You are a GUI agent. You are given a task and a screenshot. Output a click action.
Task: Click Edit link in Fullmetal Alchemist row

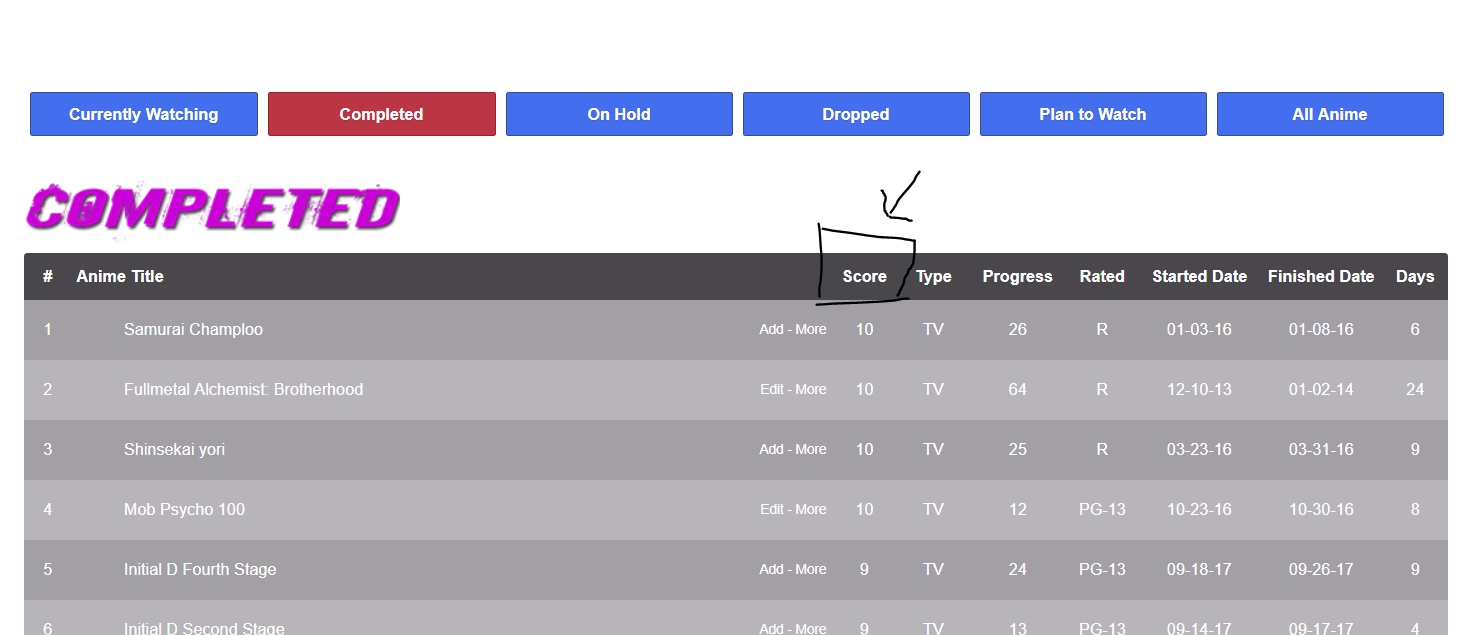[x=772, y=389]
